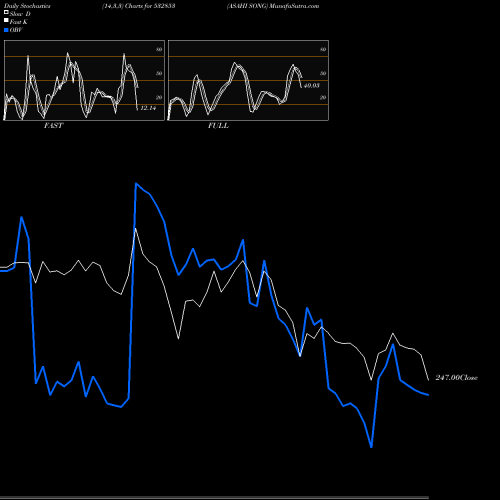Image resolution: width=500 pixels, height=500 pixels.
Task: Click the 50 axis label in FULL chart
Action: point(323,73)
